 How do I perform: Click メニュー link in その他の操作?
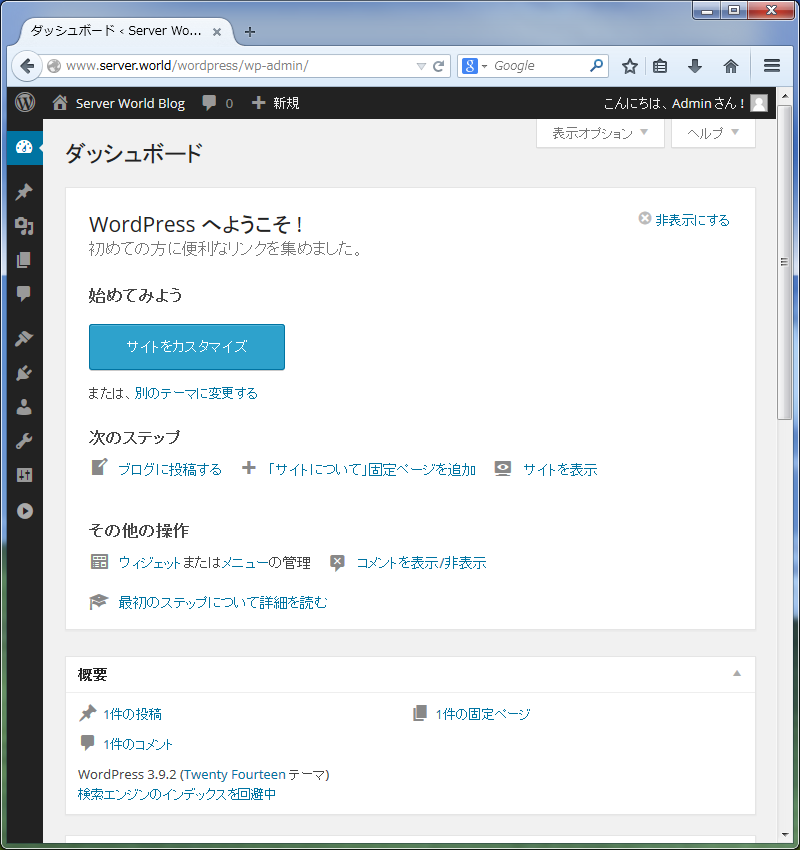tap(245, 563)
